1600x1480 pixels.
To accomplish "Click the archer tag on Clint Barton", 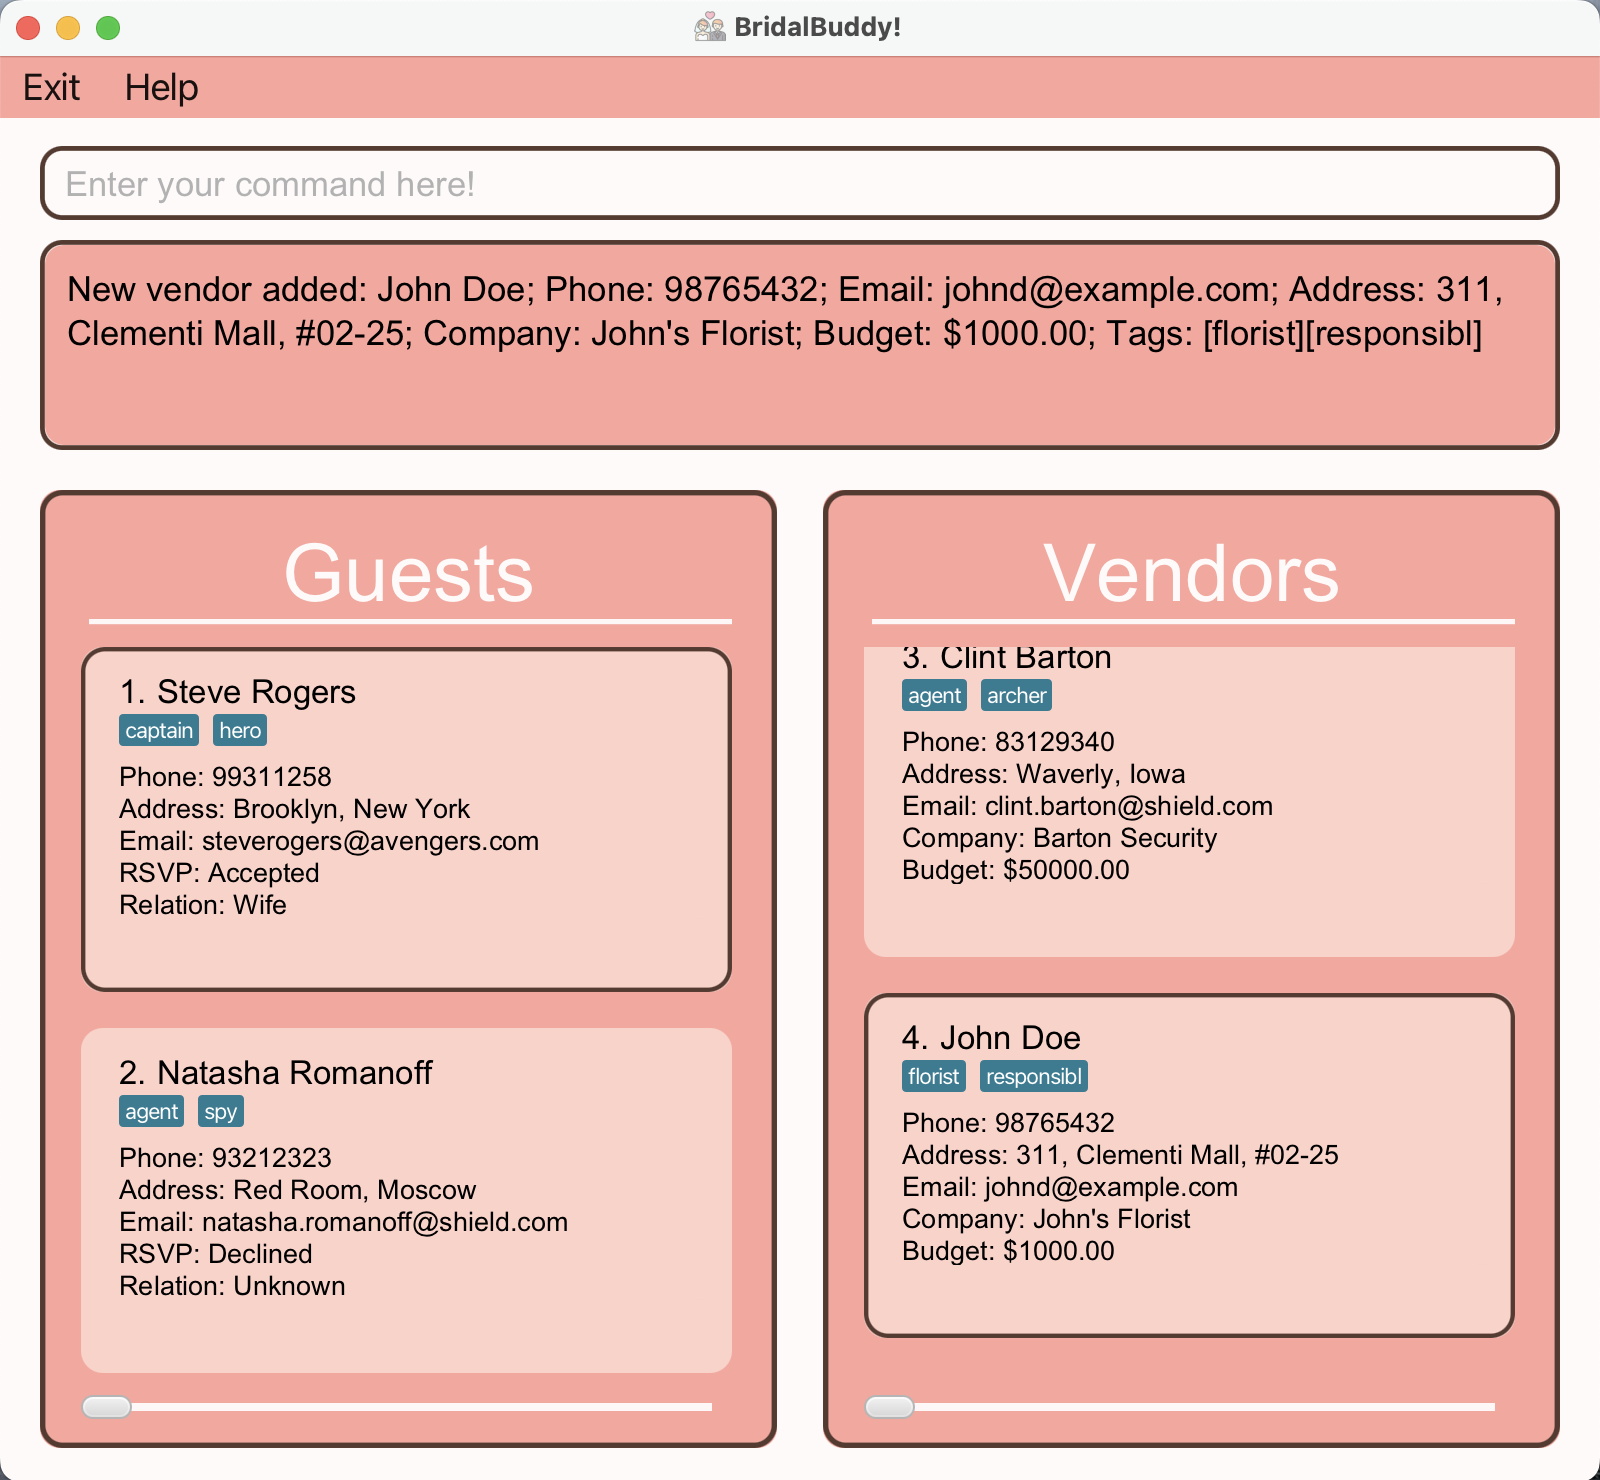I will 1016,695.
